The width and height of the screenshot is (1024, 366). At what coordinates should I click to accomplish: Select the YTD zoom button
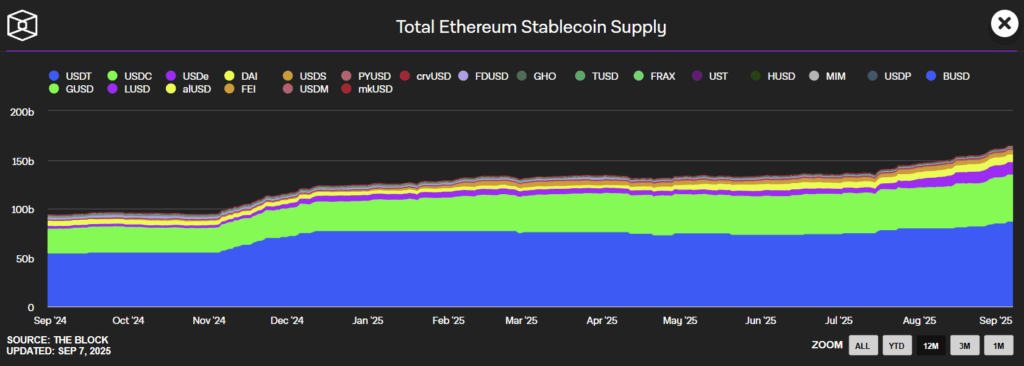click(x=897, y=344)
